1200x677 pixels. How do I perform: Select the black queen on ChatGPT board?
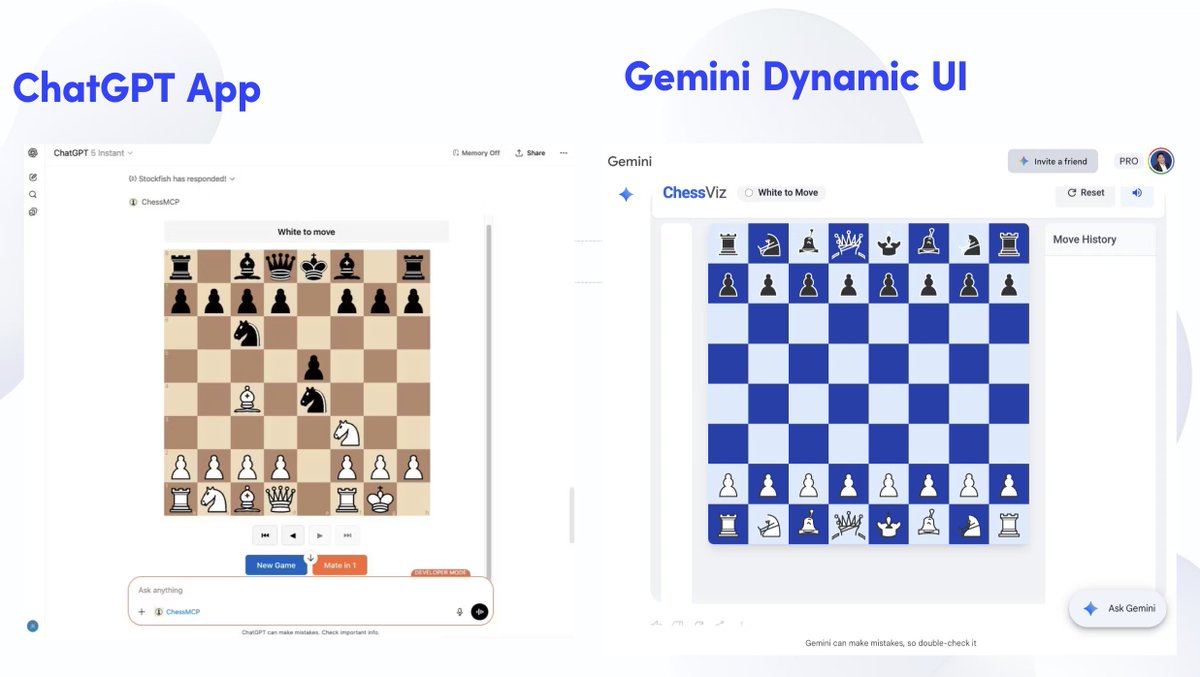pos(281,266)
